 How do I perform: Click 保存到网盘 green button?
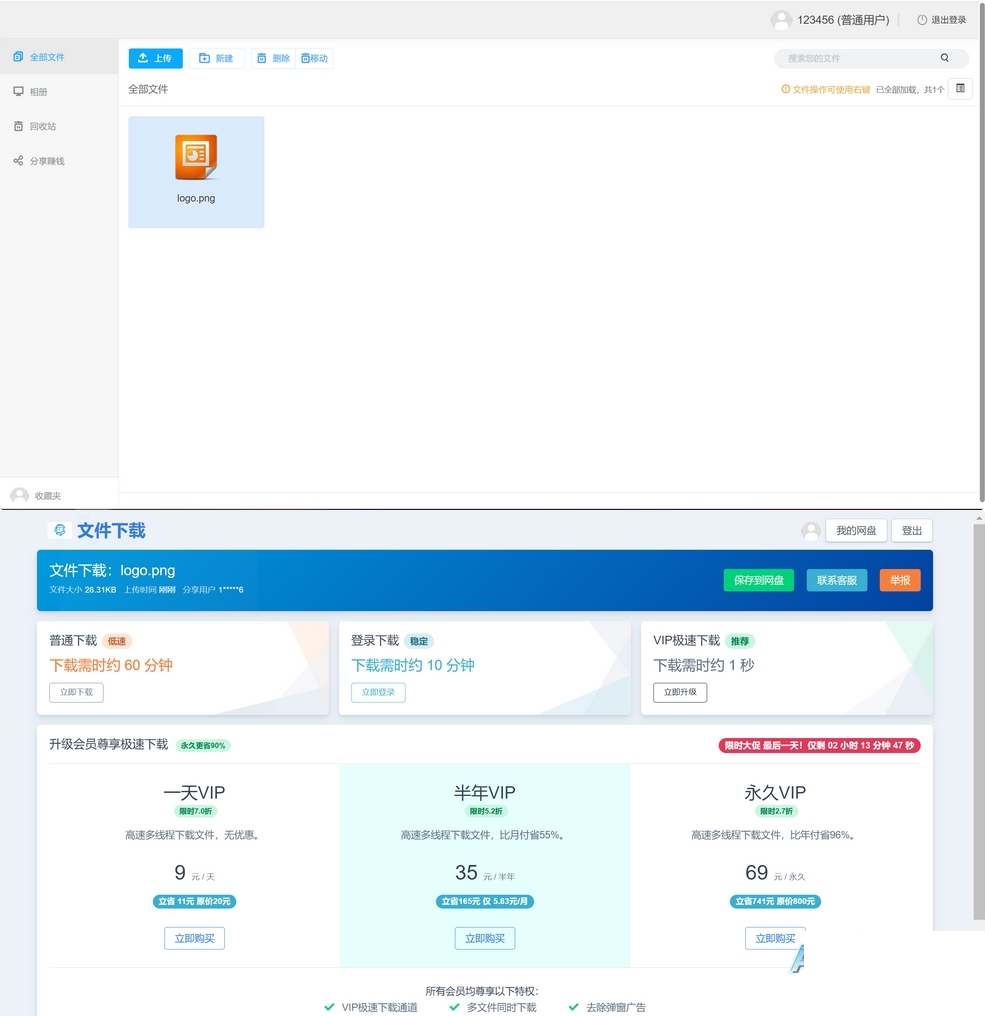759,580
